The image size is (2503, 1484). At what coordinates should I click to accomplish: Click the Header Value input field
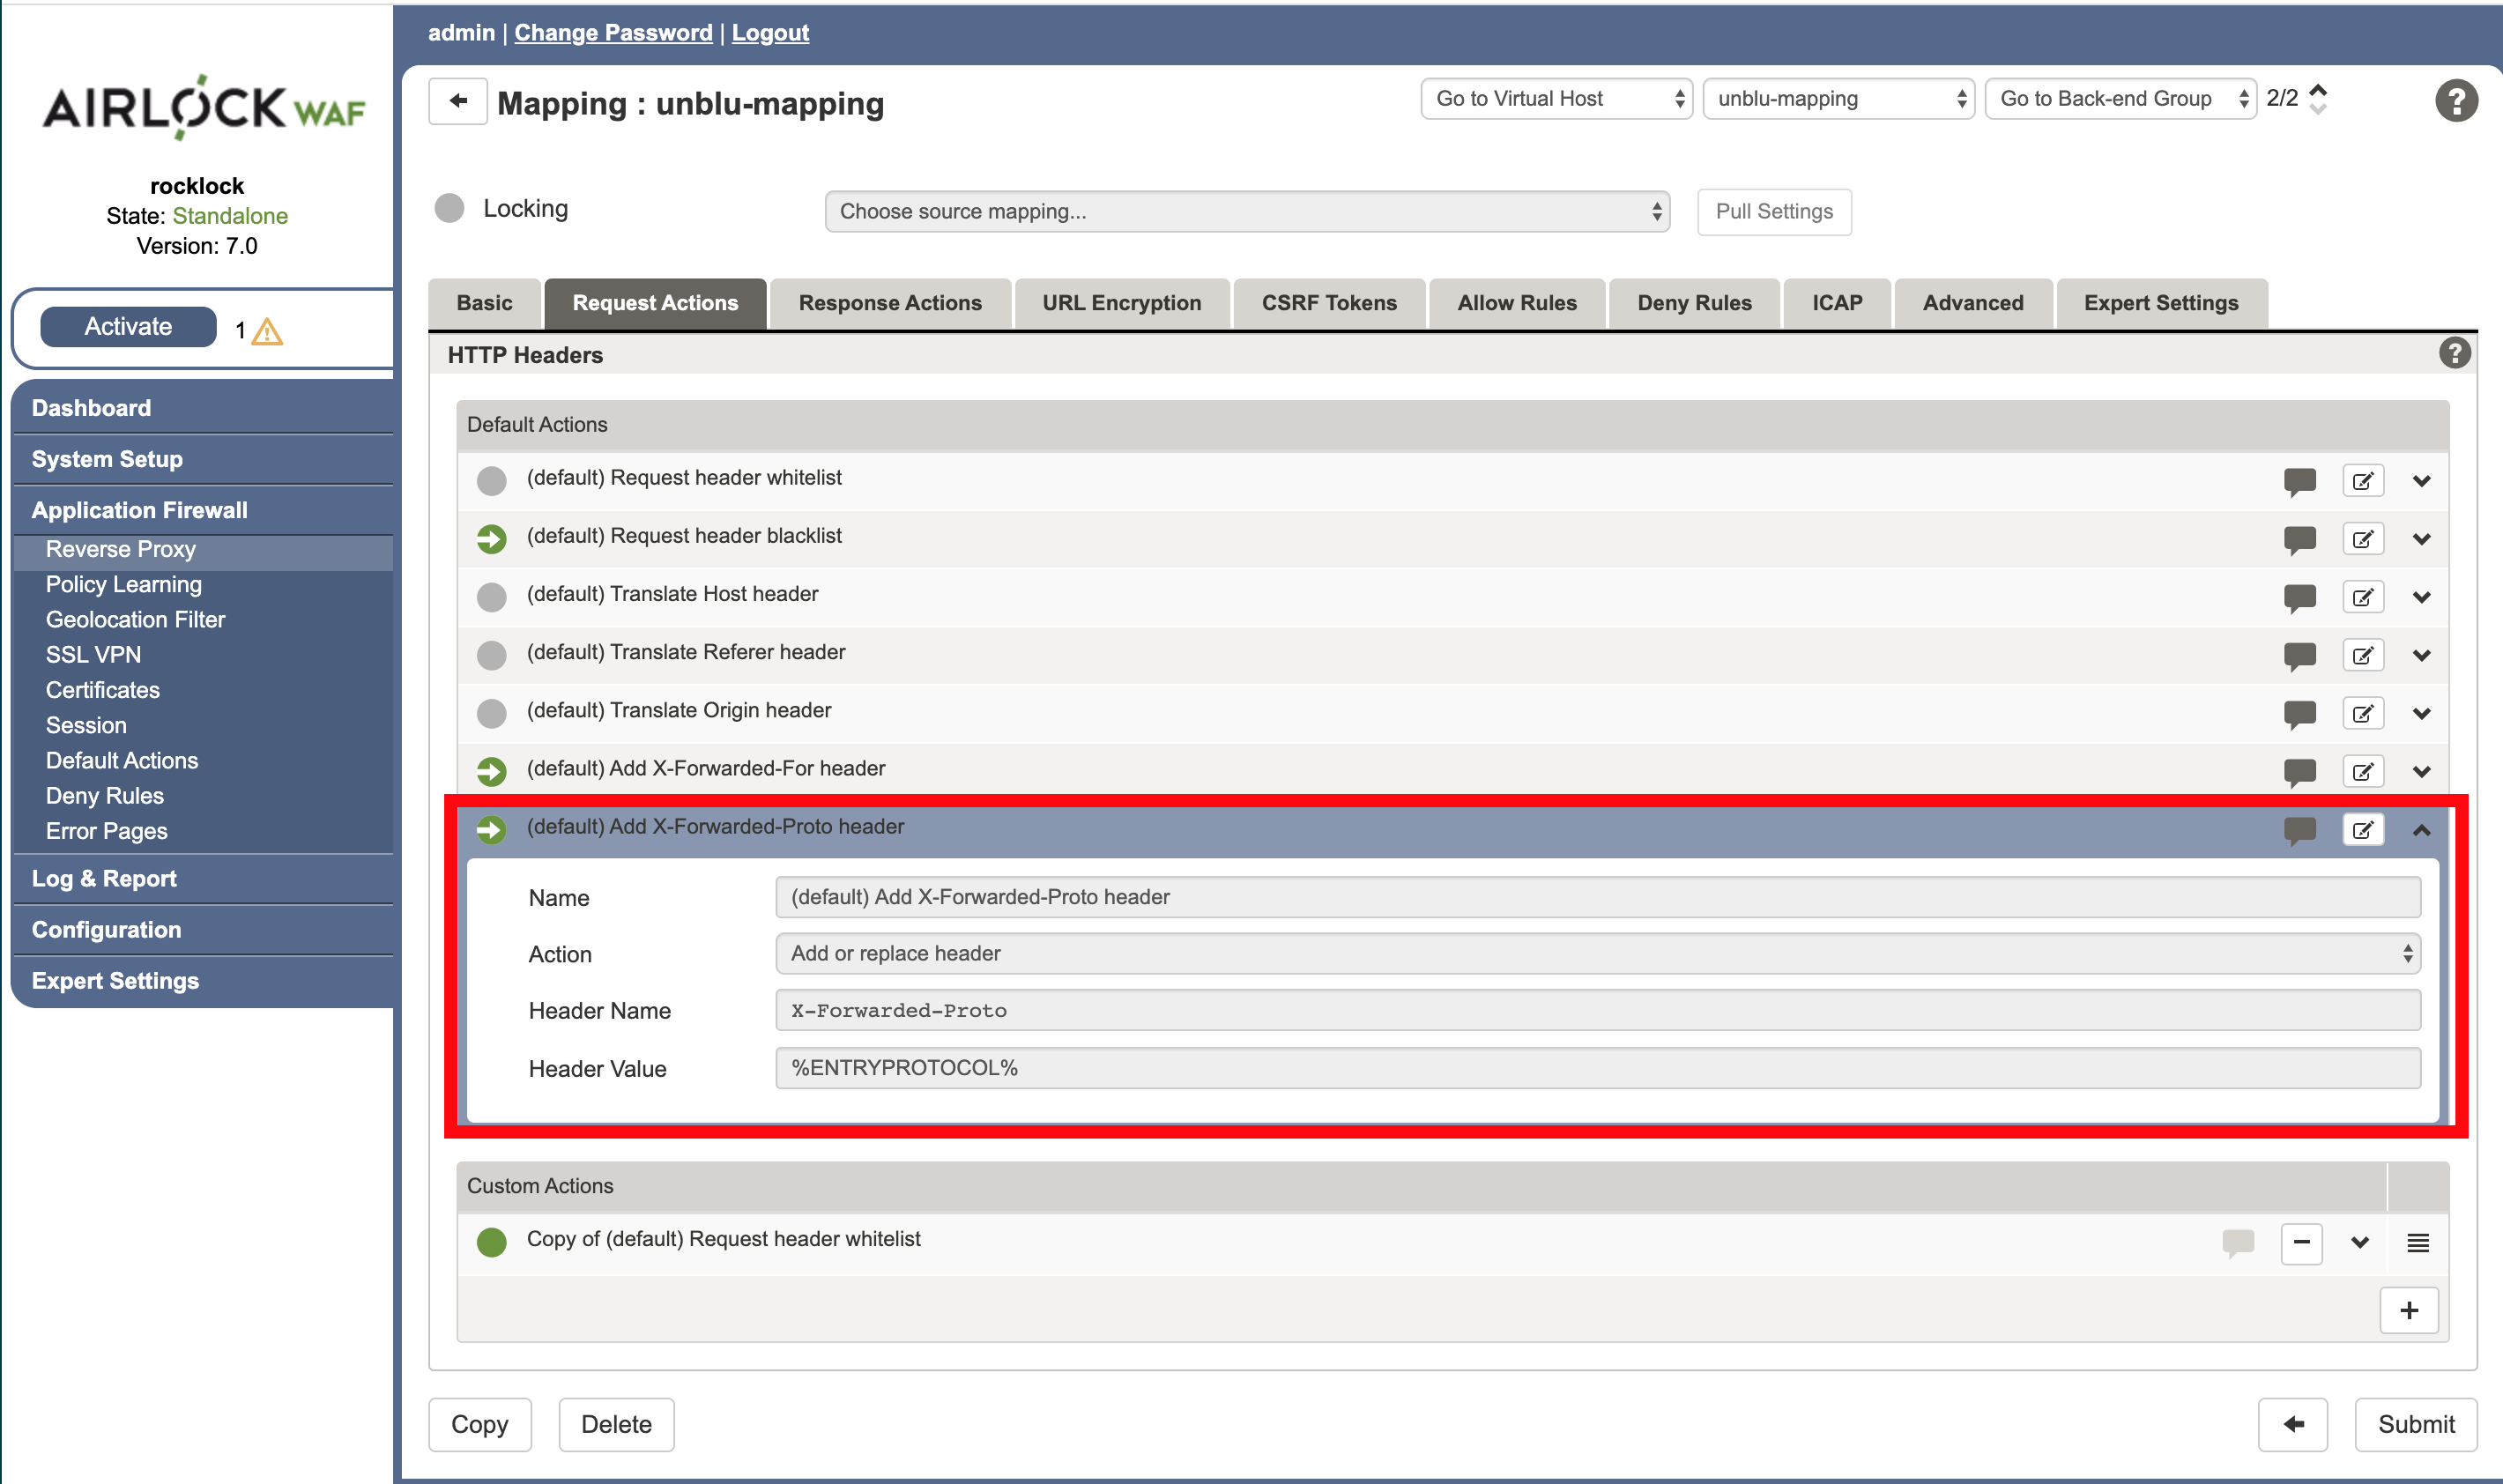click(x=1597, y=1068)
